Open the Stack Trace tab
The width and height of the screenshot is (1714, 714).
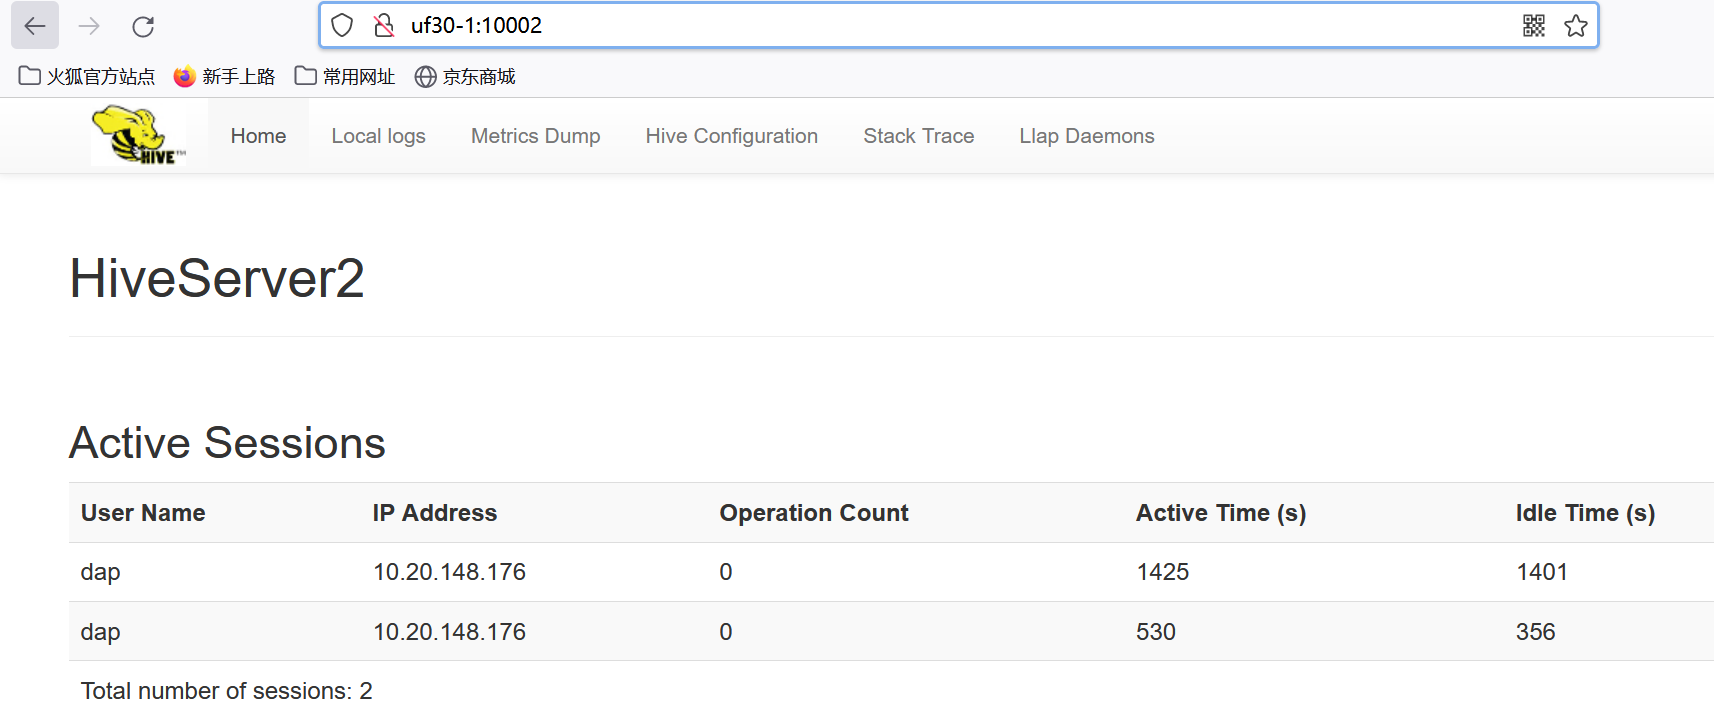point(918,136)
